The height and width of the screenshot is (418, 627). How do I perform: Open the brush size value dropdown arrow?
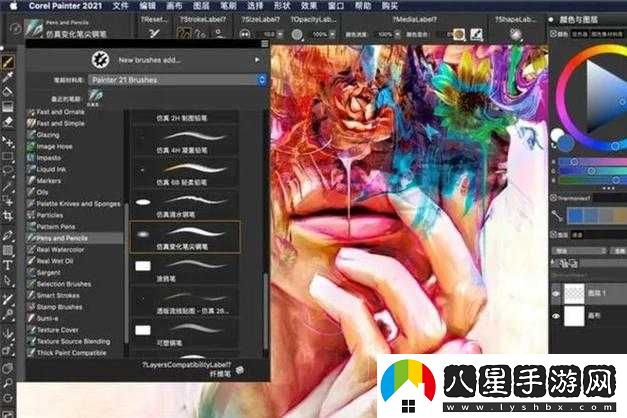(x=280, y=34)
